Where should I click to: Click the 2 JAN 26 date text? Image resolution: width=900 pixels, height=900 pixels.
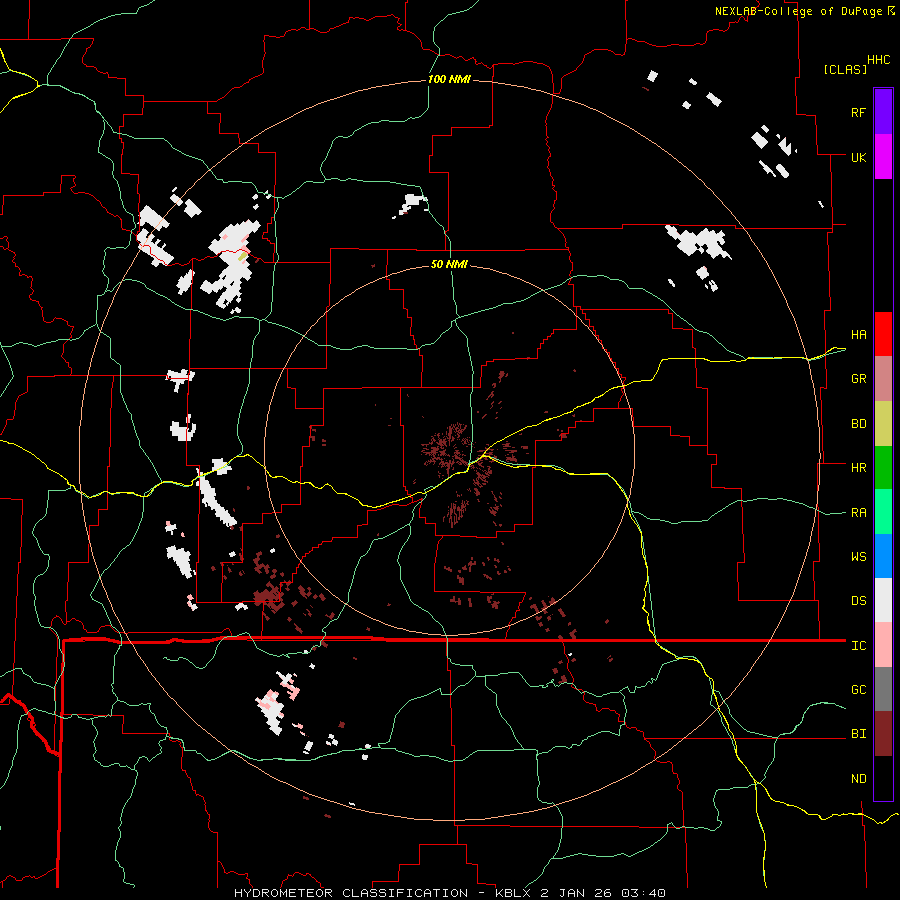pyautogui.click(x=577, y=893)
